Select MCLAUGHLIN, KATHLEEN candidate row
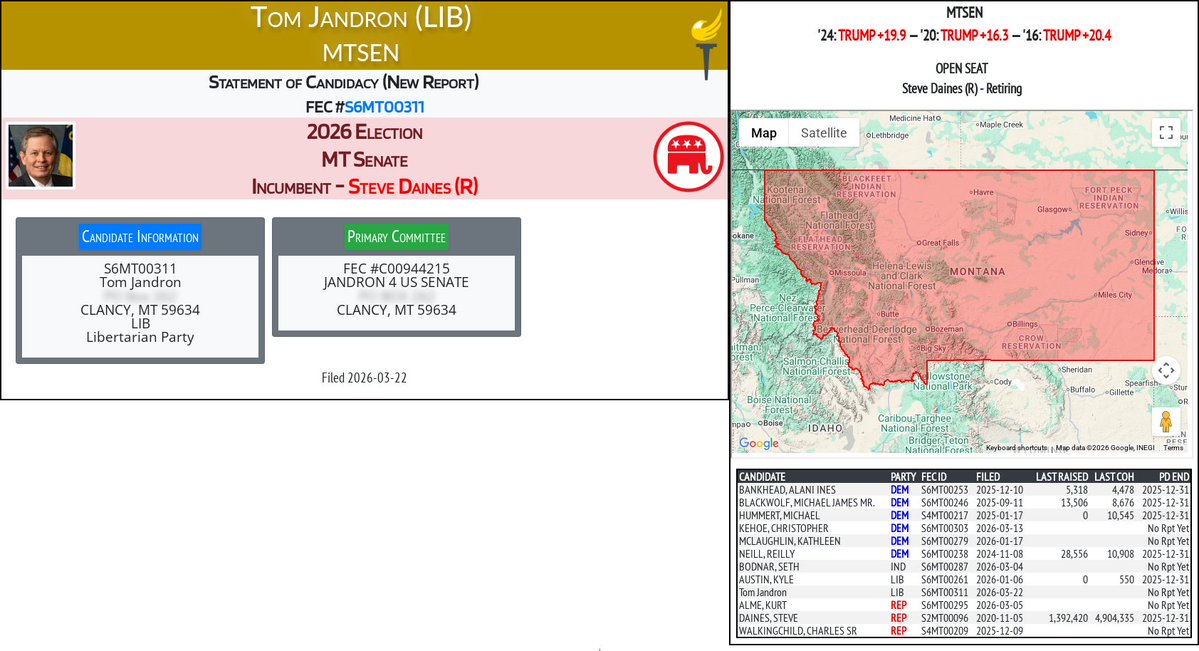Image resolution: width=1199 pixels, height=651 pixels. tap(963, 541)
